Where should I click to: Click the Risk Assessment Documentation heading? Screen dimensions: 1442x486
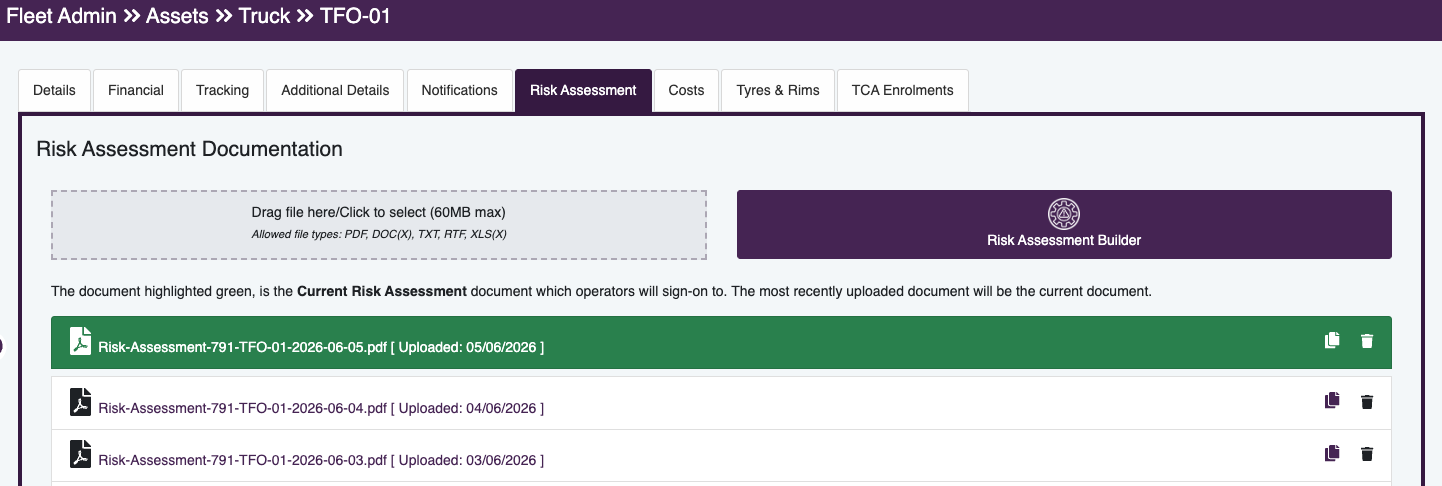pyautogui.click(x=189, y=149)
